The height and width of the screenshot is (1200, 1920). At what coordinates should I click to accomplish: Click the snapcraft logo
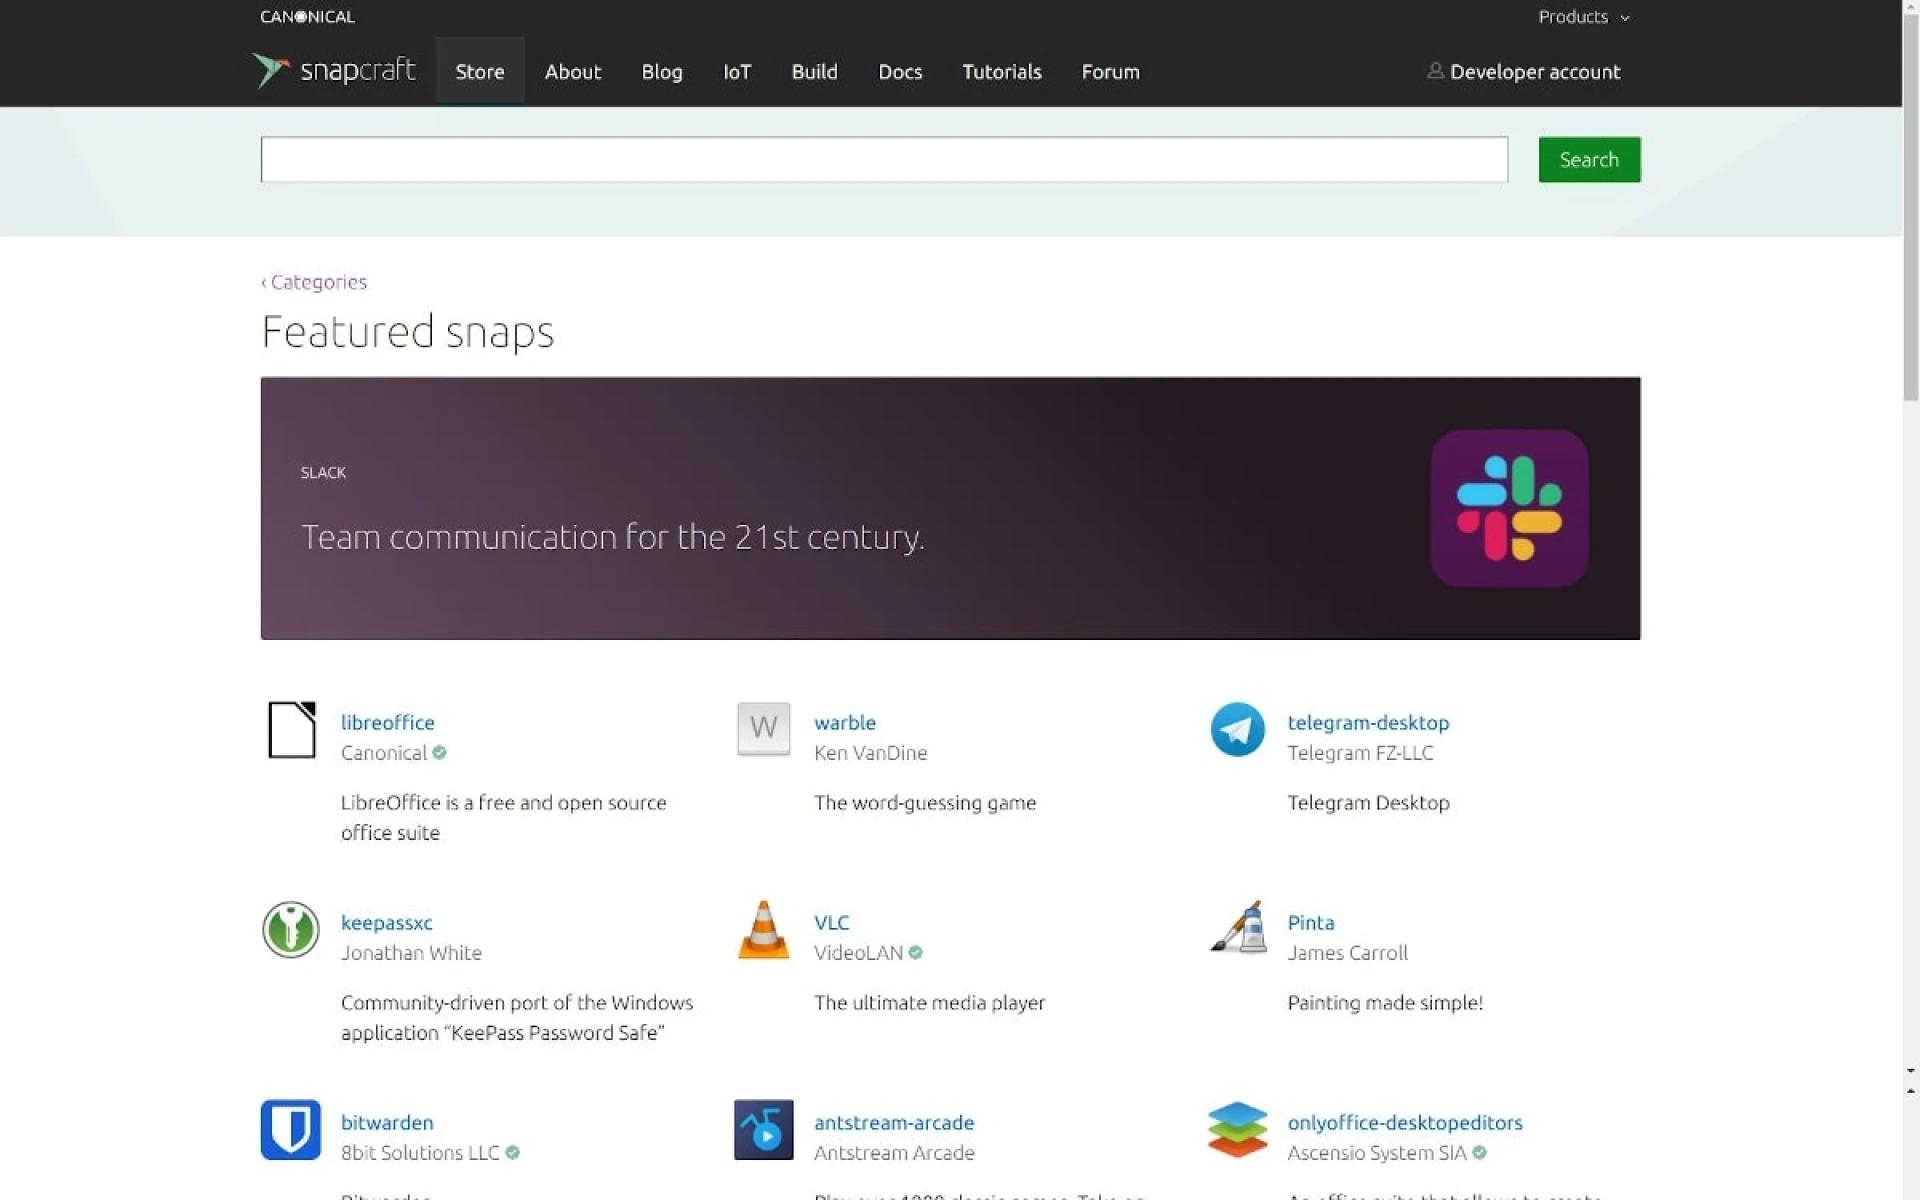point(334,70)
